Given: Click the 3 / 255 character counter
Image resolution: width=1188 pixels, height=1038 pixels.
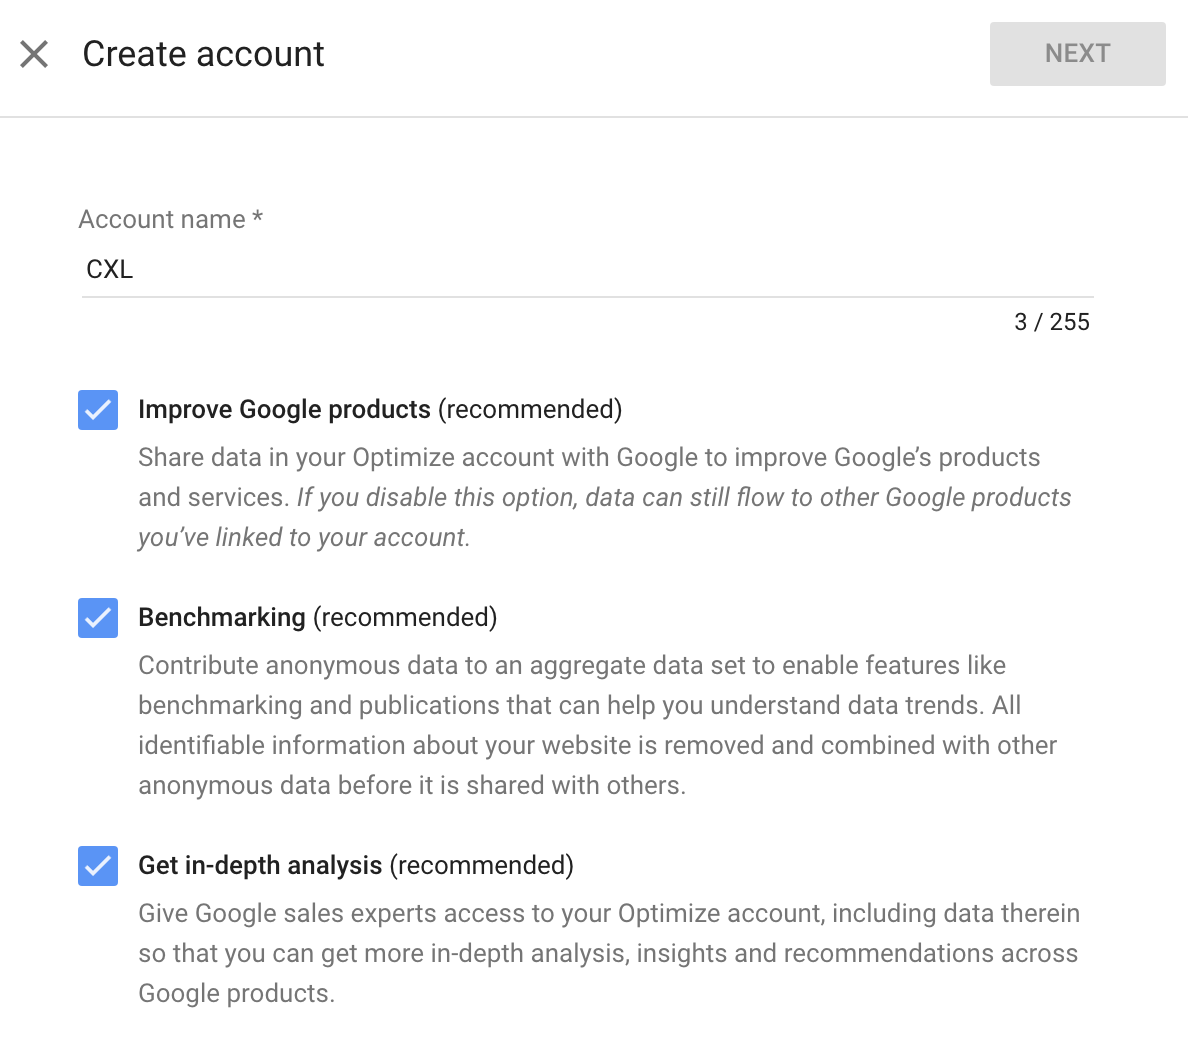Looking at the screenshot, I should click(x=1052, y=322).
